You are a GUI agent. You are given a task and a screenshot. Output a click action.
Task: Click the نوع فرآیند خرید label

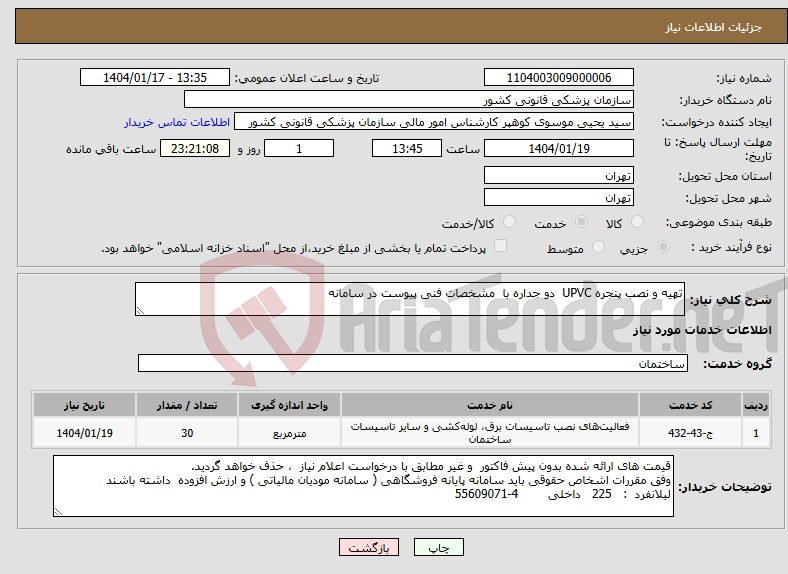731,247
